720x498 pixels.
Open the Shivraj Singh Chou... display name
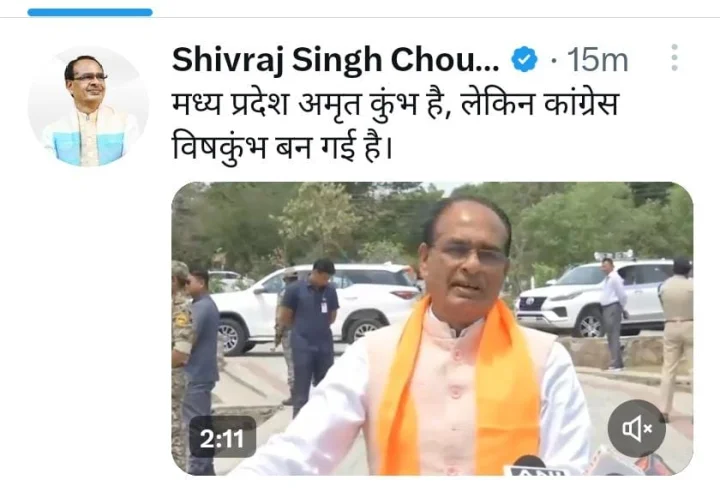point(335,60)
